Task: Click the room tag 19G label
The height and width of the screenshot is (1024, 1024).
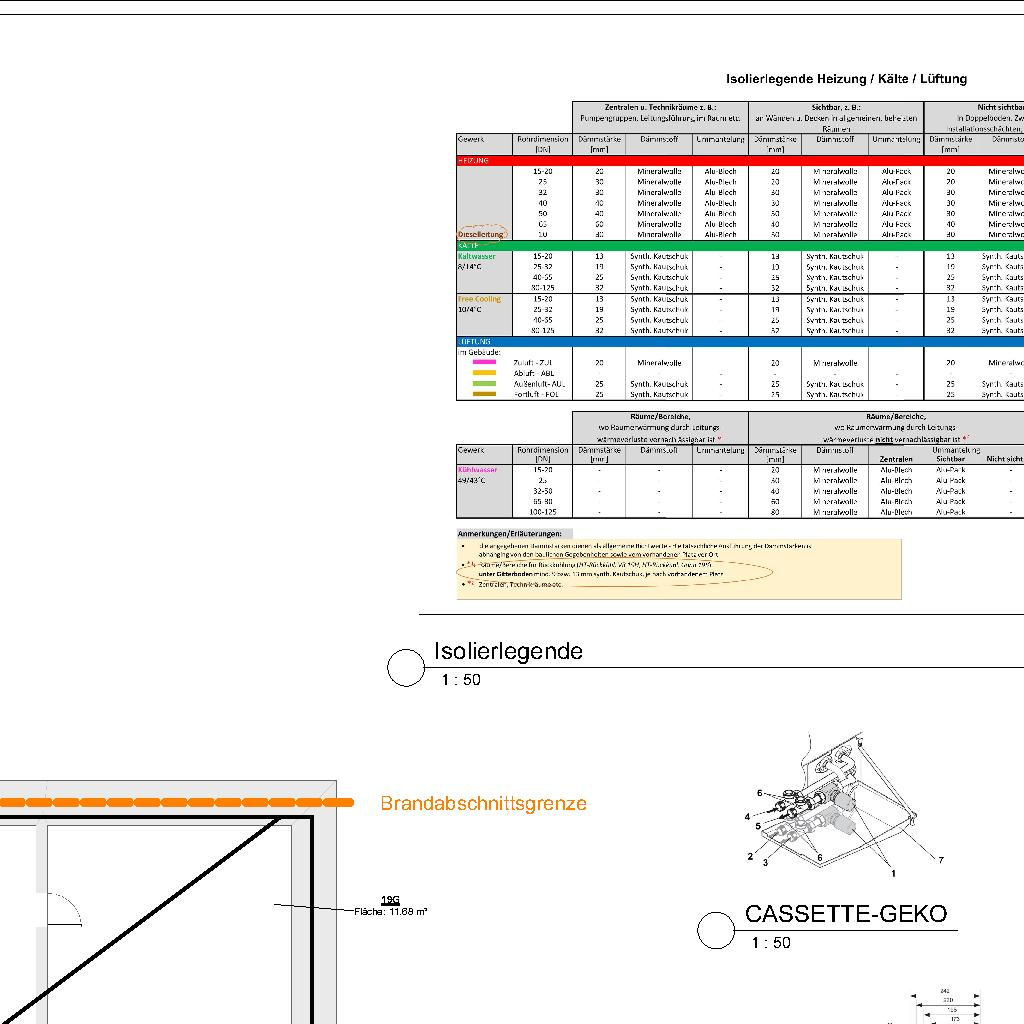Action: (x=390, y=900)
